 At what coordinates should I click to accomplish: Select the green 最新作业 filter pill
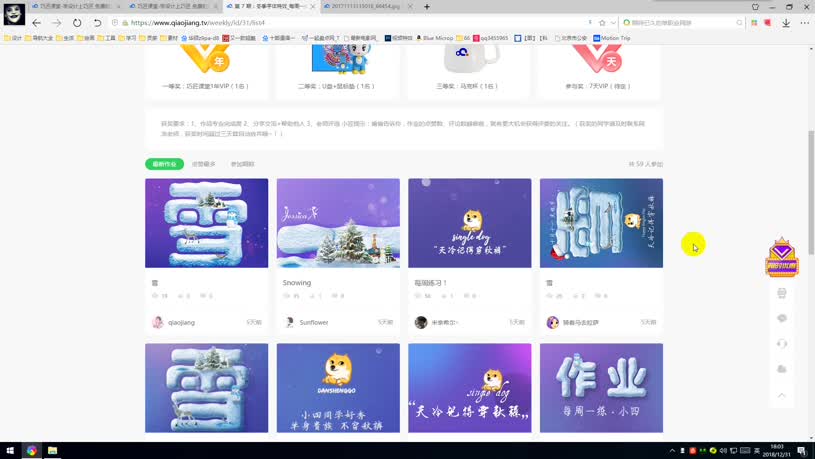[x=164, y=164]
